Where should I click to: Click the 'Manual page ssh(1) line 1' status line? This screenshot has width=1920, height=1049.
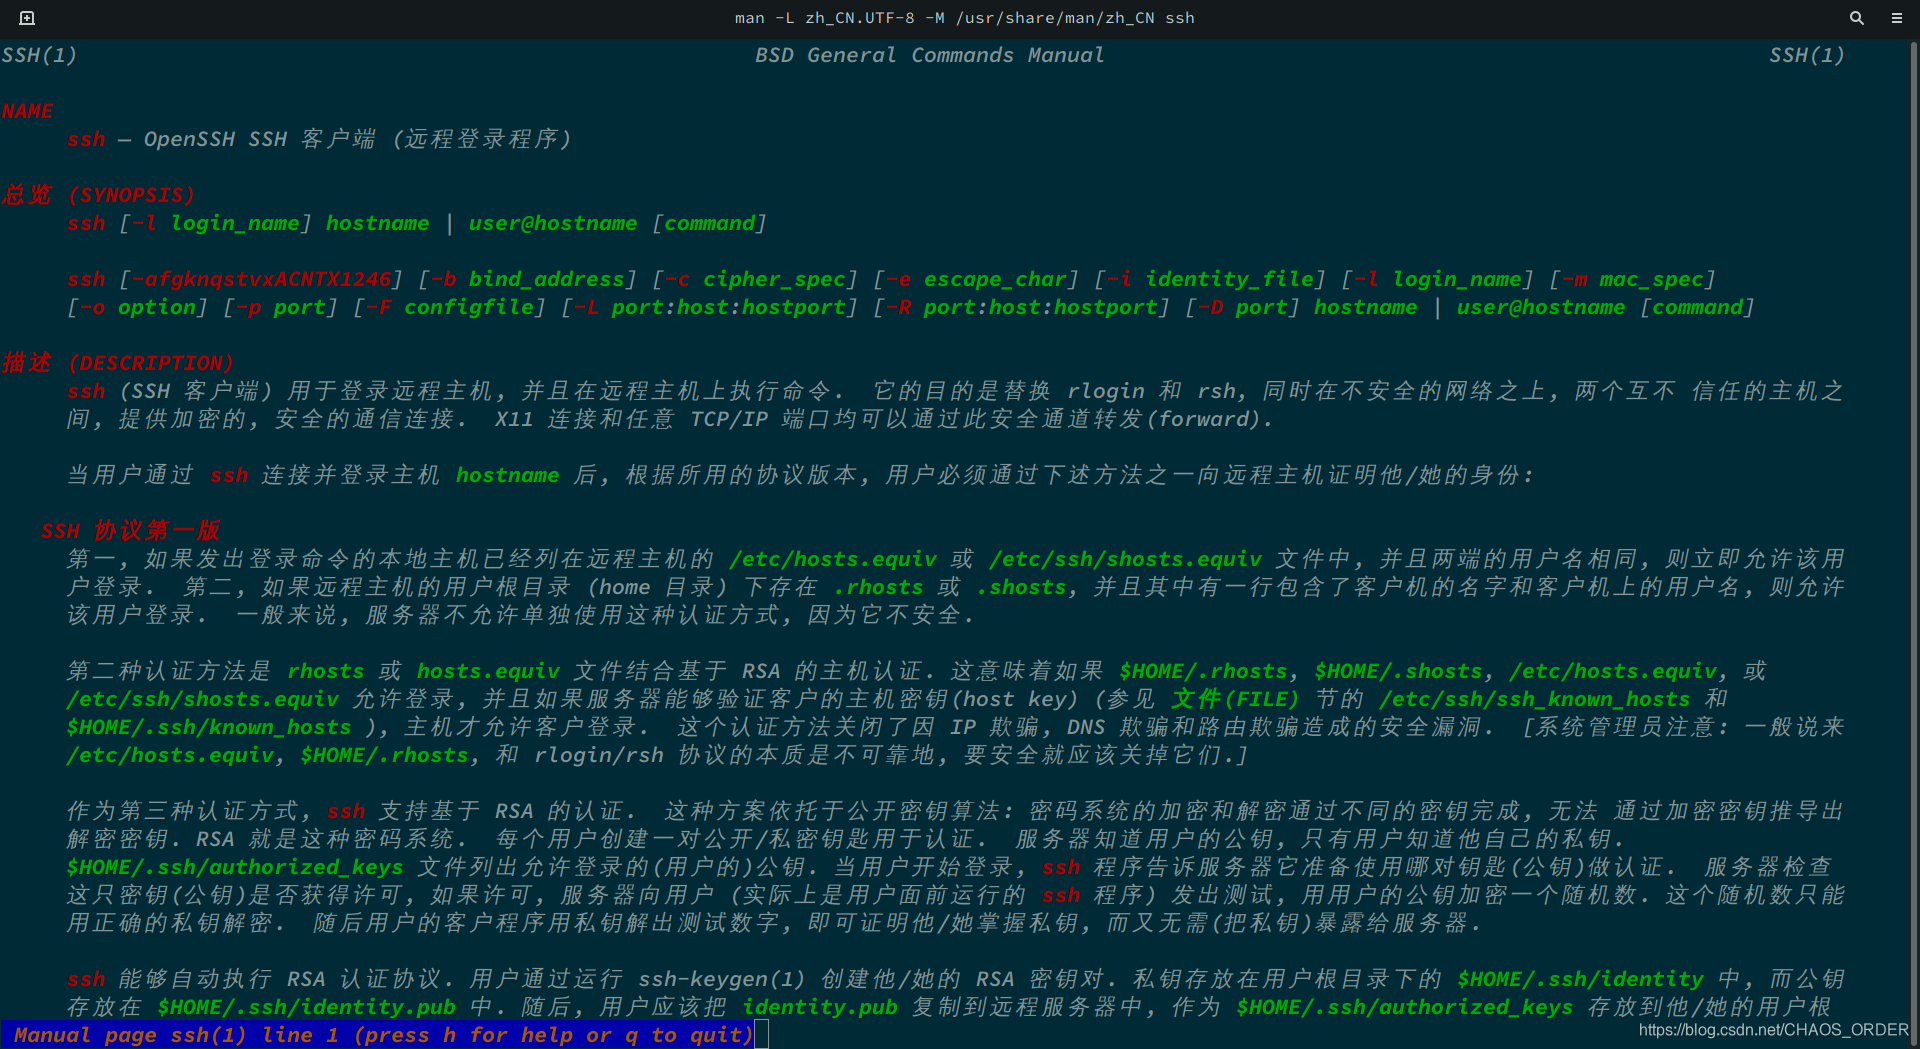(384, 1035)
